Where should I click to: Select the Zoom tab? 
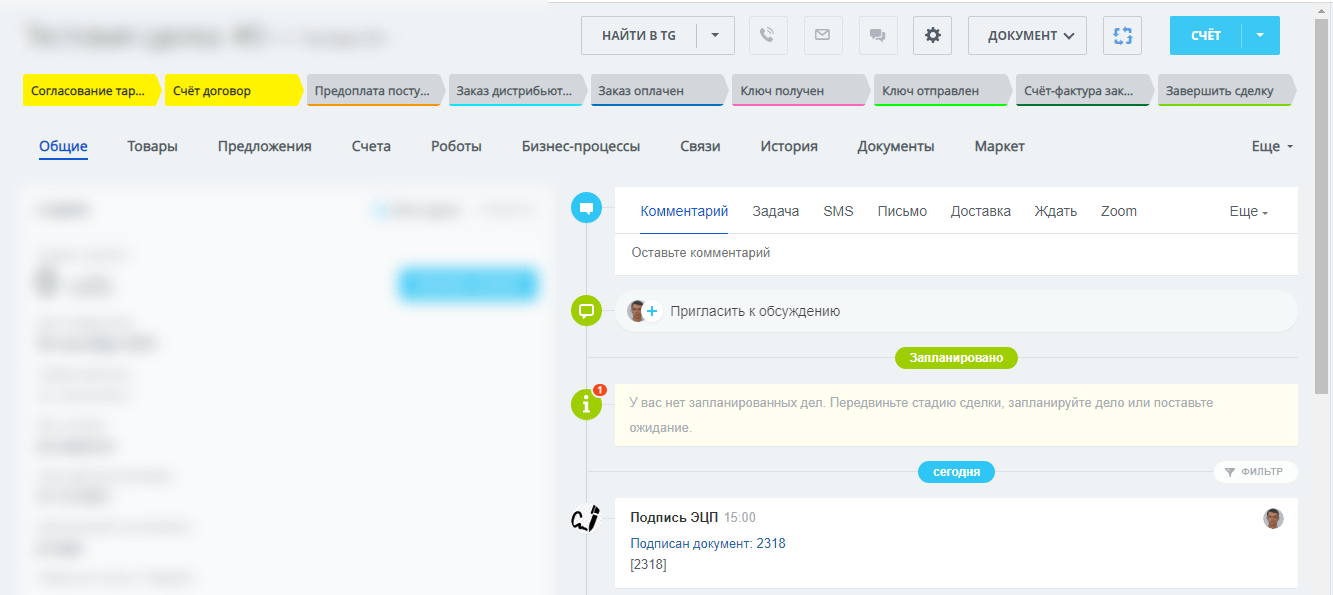pos(1119,211)
